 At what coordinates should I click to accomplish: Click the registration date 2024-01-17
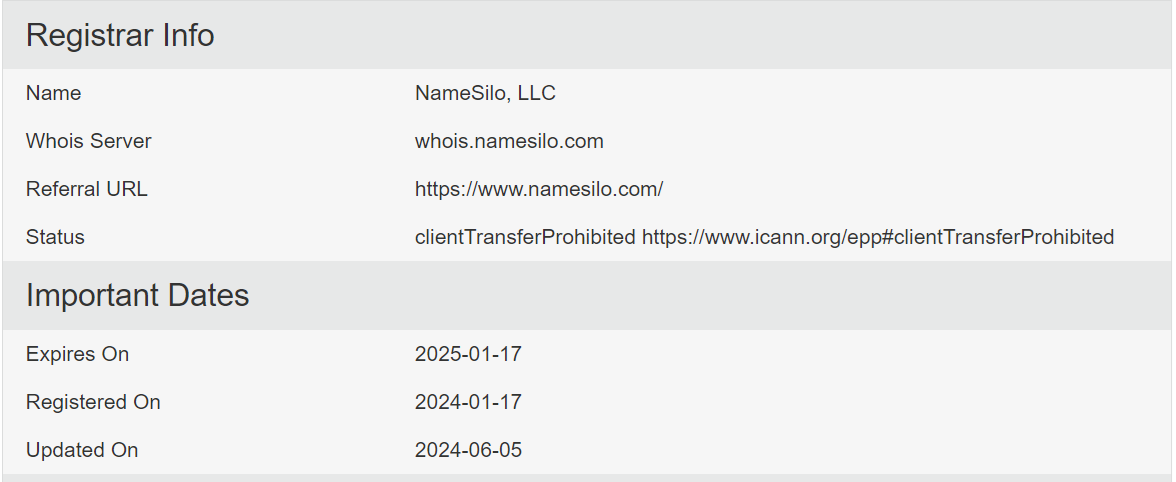pos(468,402)
